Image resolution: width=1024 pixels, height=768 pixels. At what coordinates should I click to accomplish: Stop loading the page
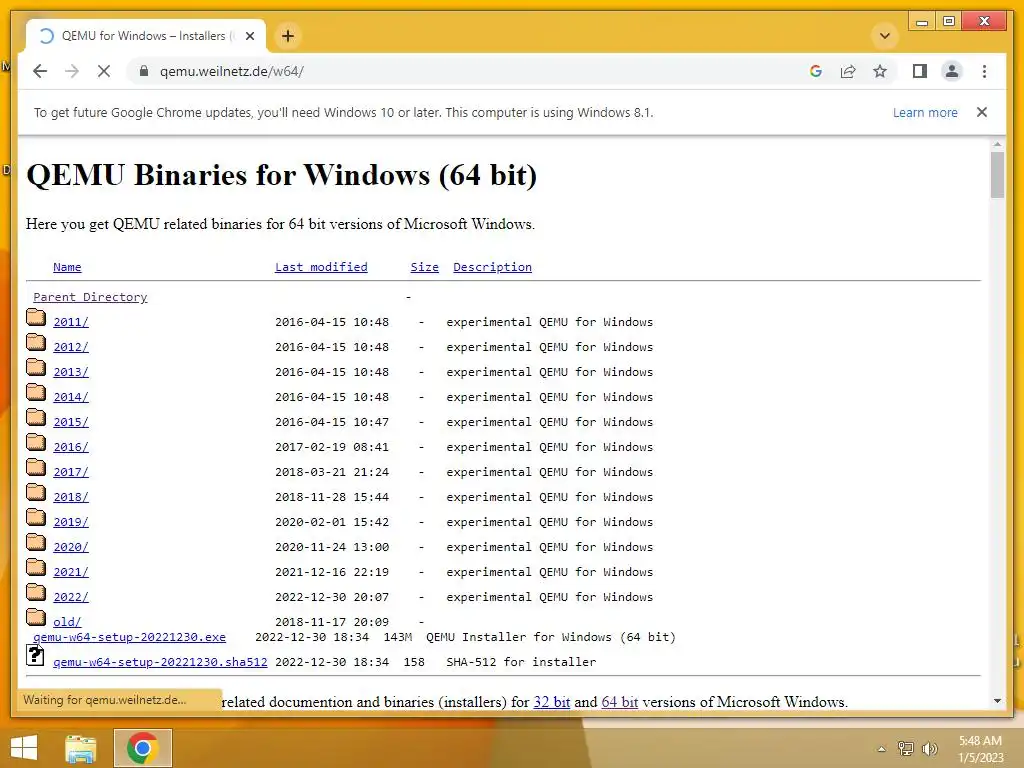coord(104,71)
